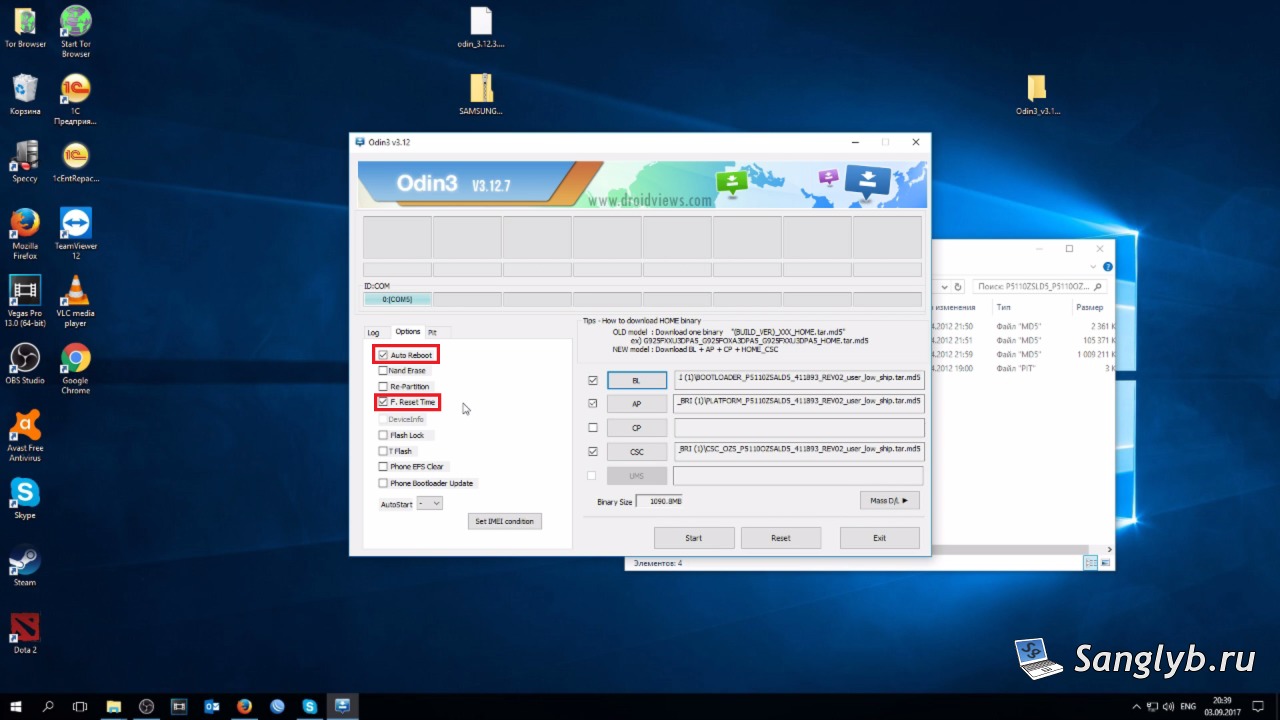Open the SAMSUNG zip archive on desktop
The width and height of the screenshot is (1280, 720).
pyautogui.click(x=481, y=94)
